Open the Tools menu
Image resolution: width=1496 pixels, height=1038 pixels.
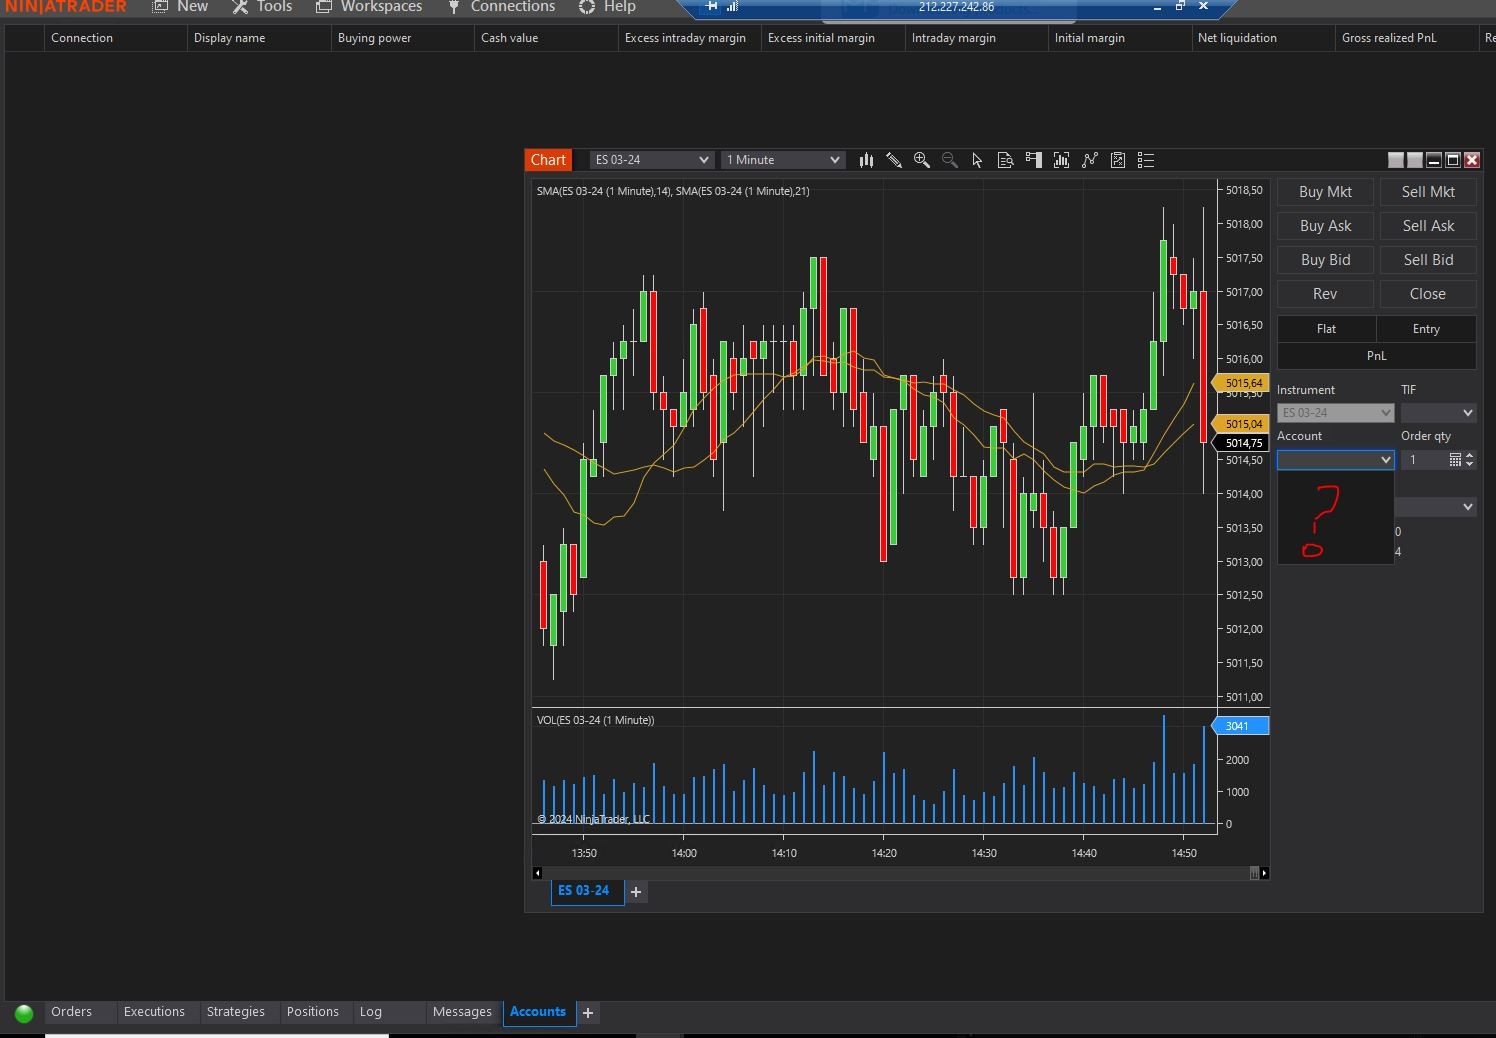pyautogui.click(x=263, y=7)
